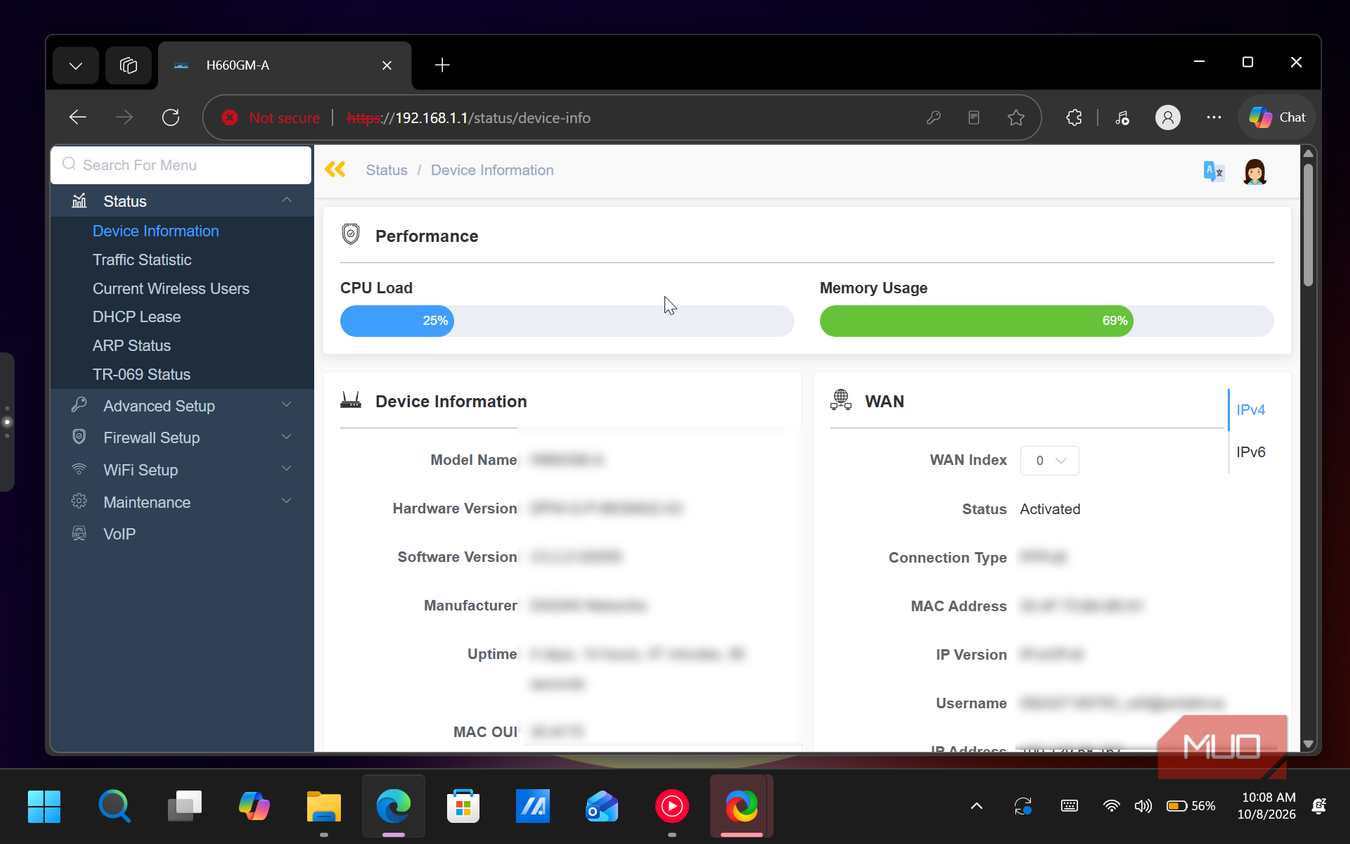
Task: Open the user avatar menu
Action: click(x=1255, y=172)
